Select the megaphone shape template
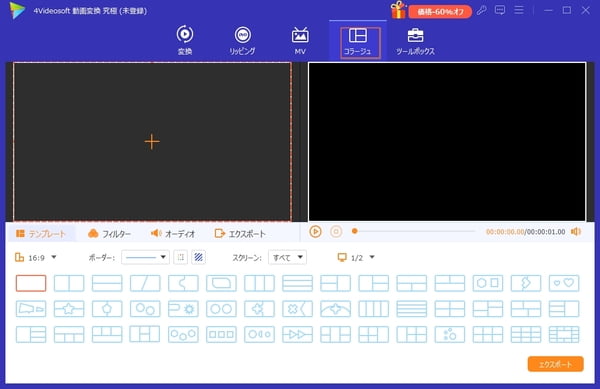 coord(31,309)
